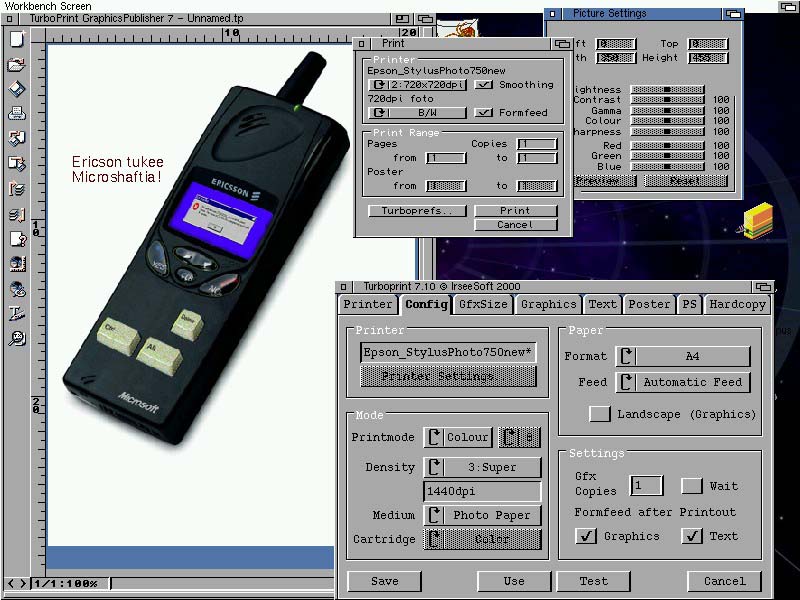Click the Turboprefs.. button

tap(417, 211)
